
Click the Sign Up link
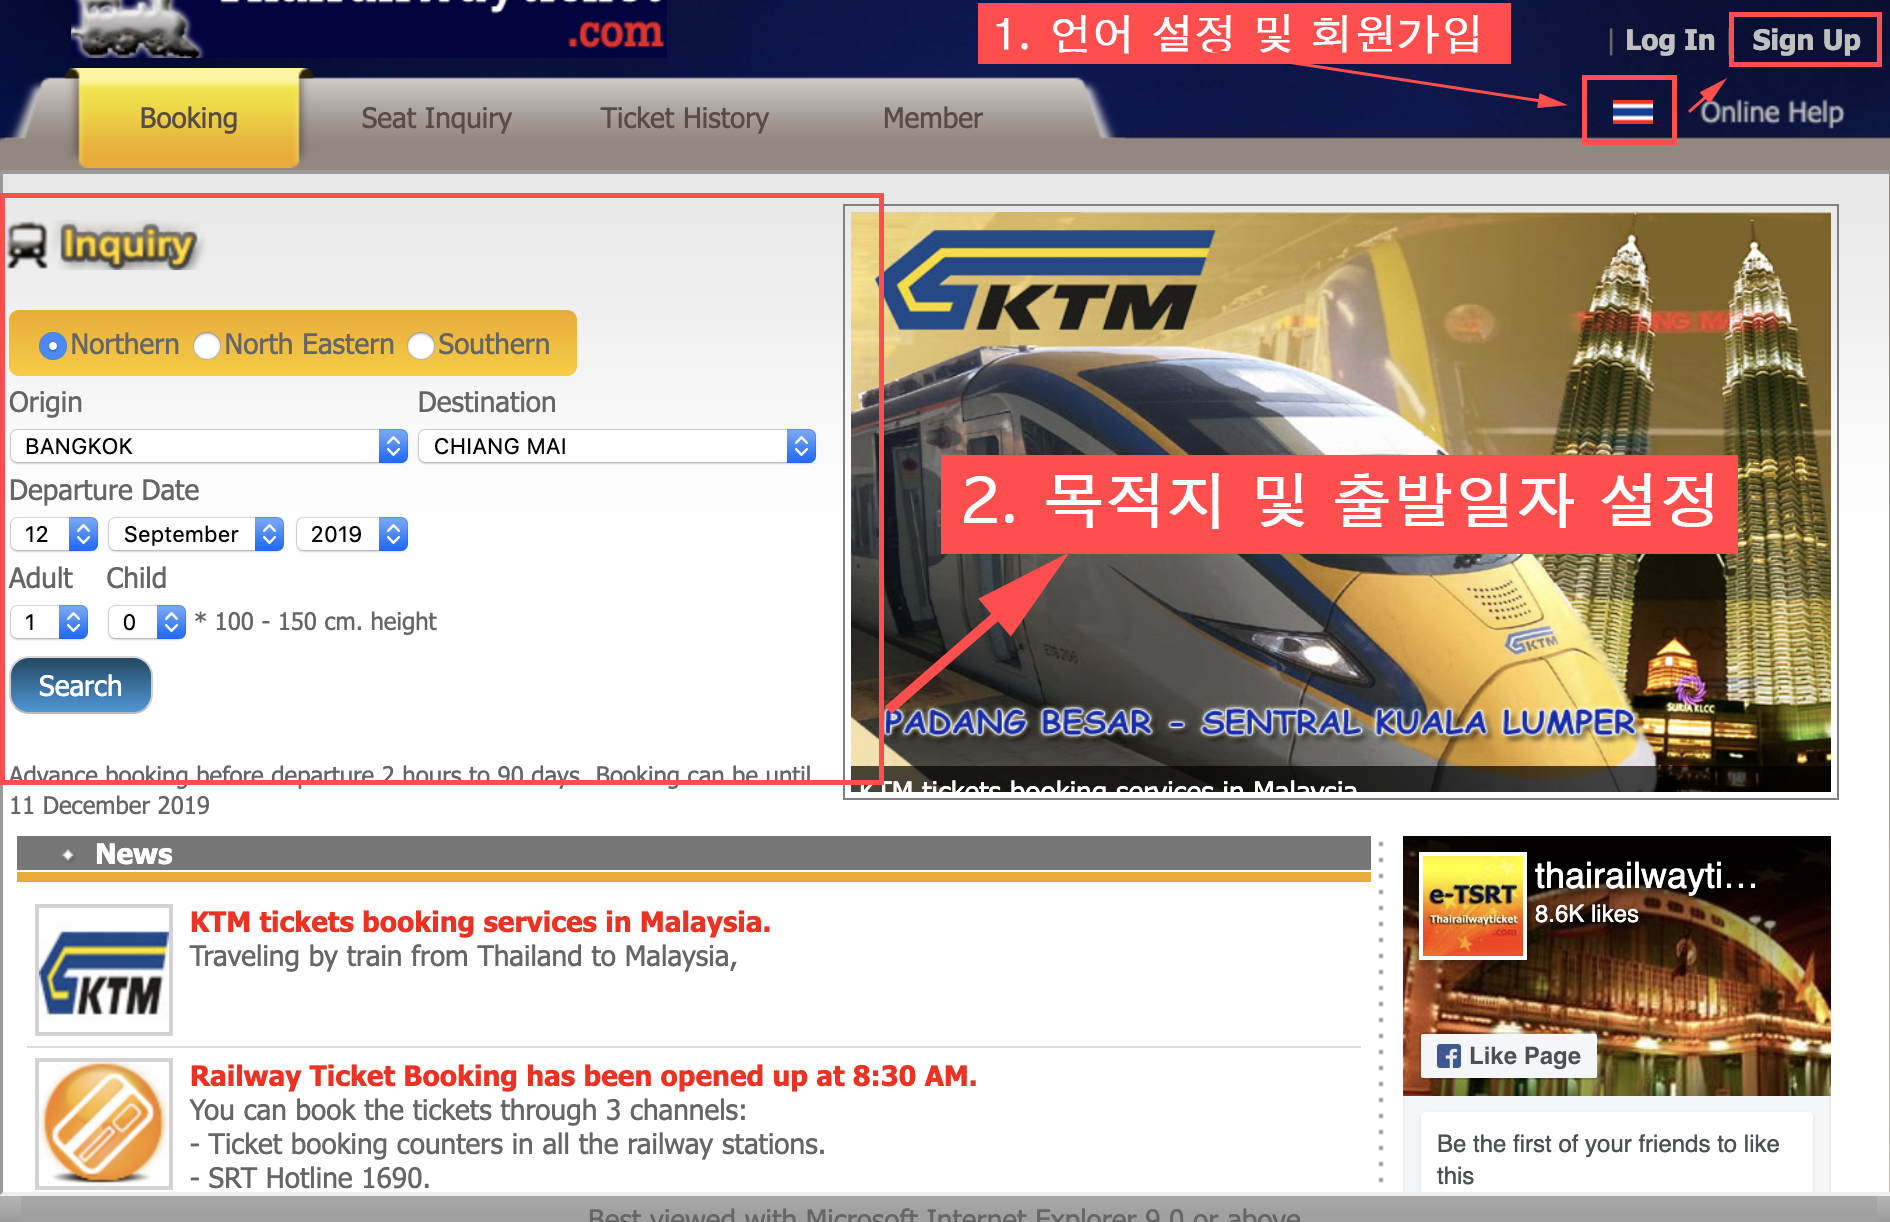(x=1806, y=40)
